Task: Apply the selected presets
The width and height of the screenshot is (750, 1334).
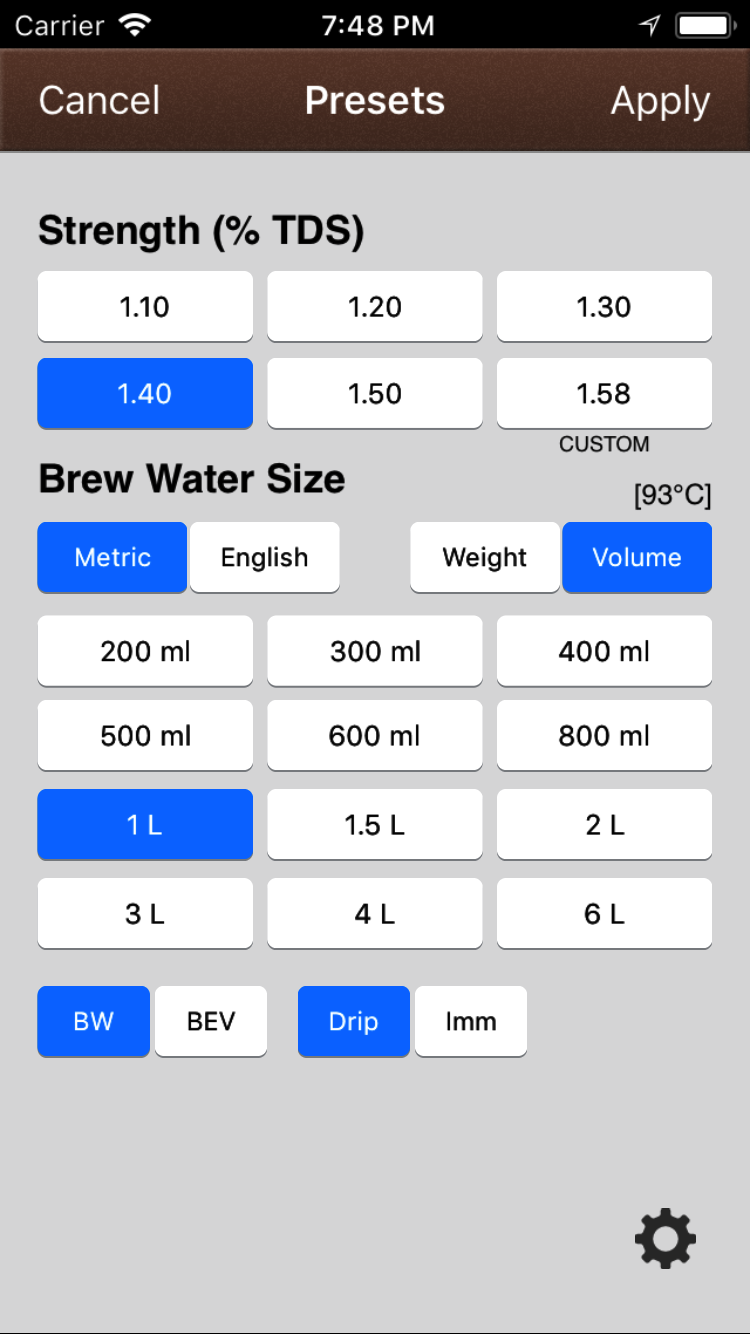Action: click(x=660, y=101)
